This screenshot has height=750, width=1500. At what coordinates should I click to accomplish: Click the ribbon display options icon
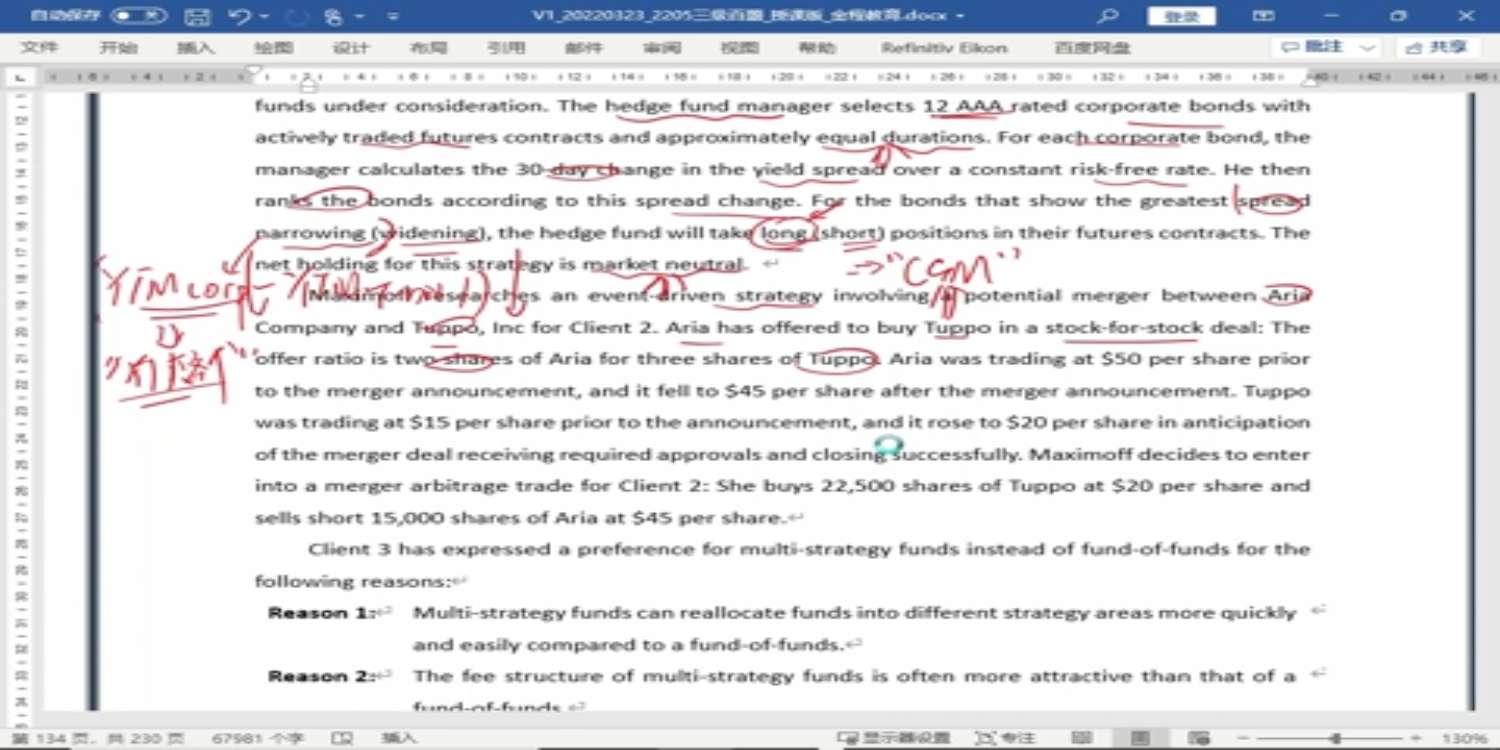tap(1264, 16)
